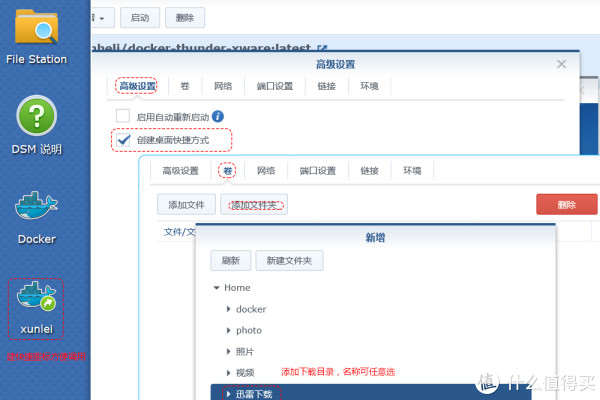This screenshot has width=600, height=400.
Task: Click the 添加文件夹 button
Action: pos(254,205)
